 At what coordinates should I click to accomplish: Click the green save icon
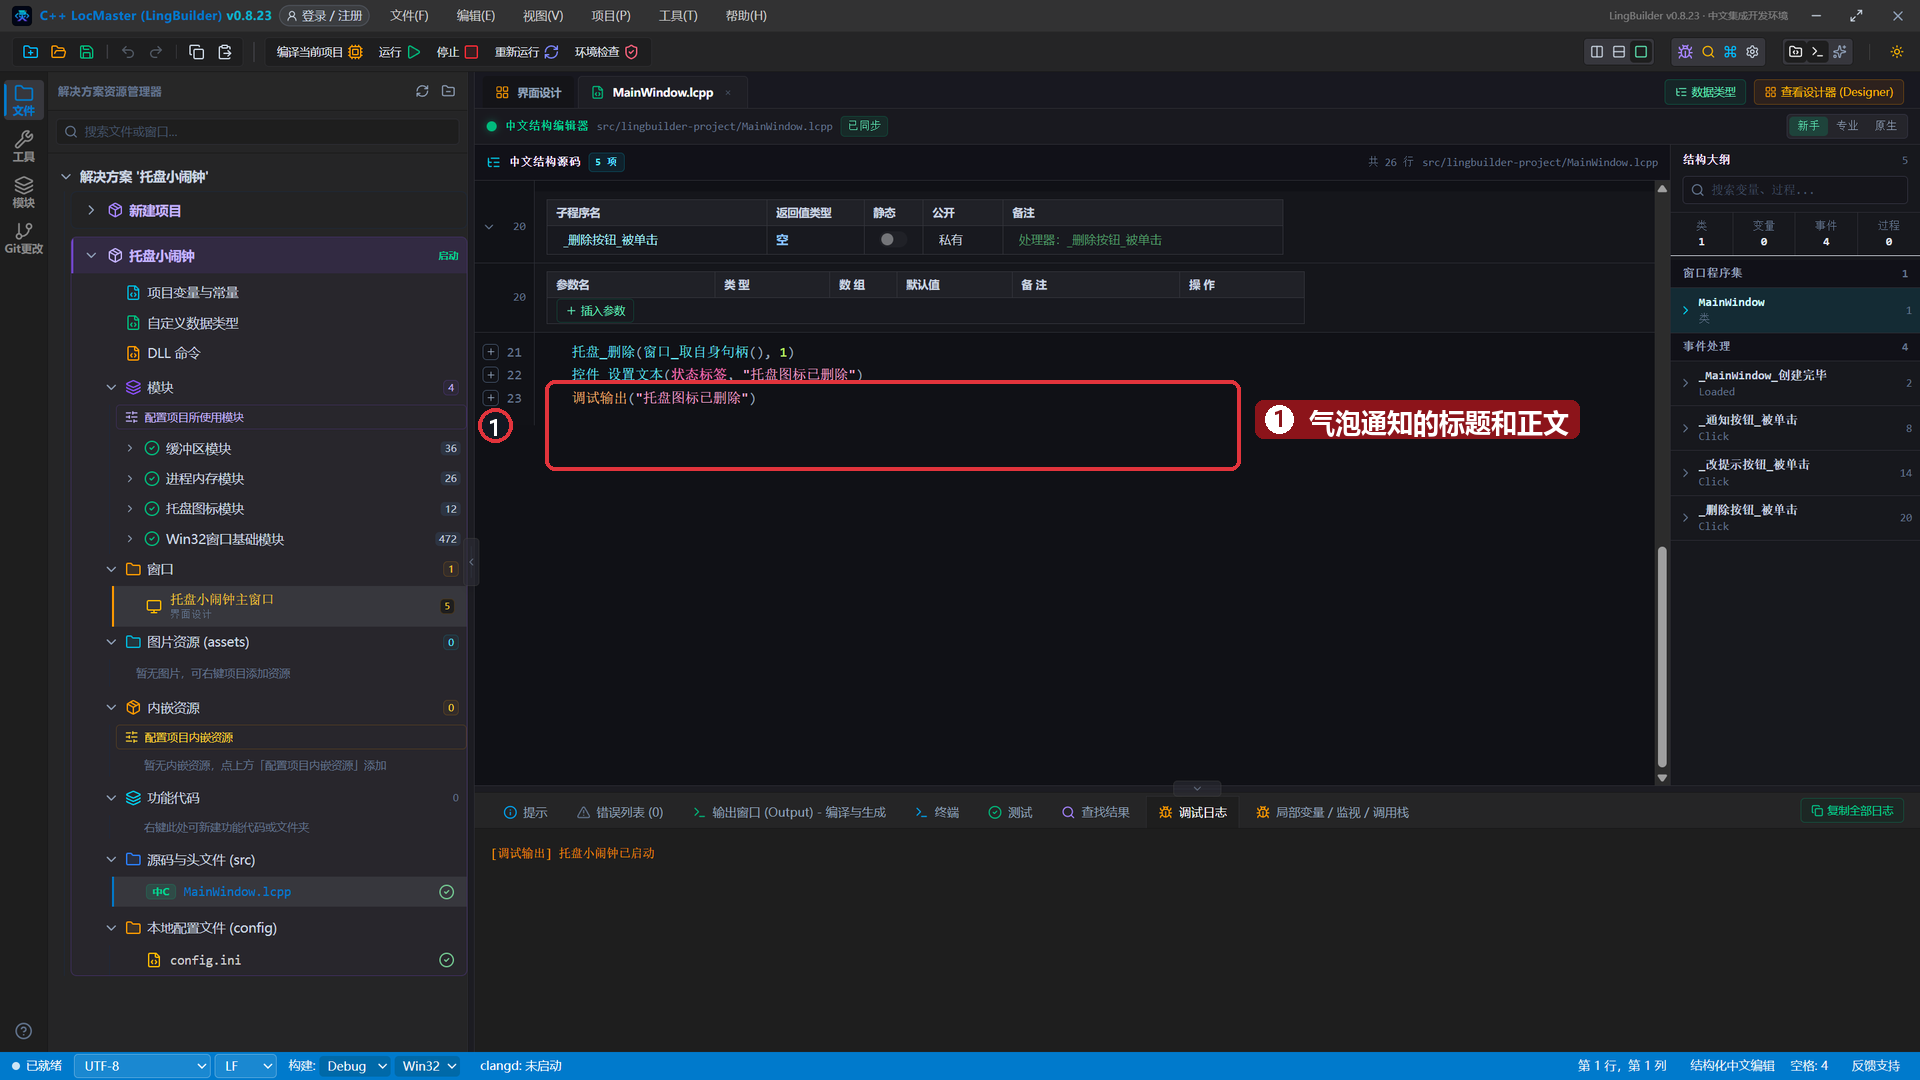(86, 52)
